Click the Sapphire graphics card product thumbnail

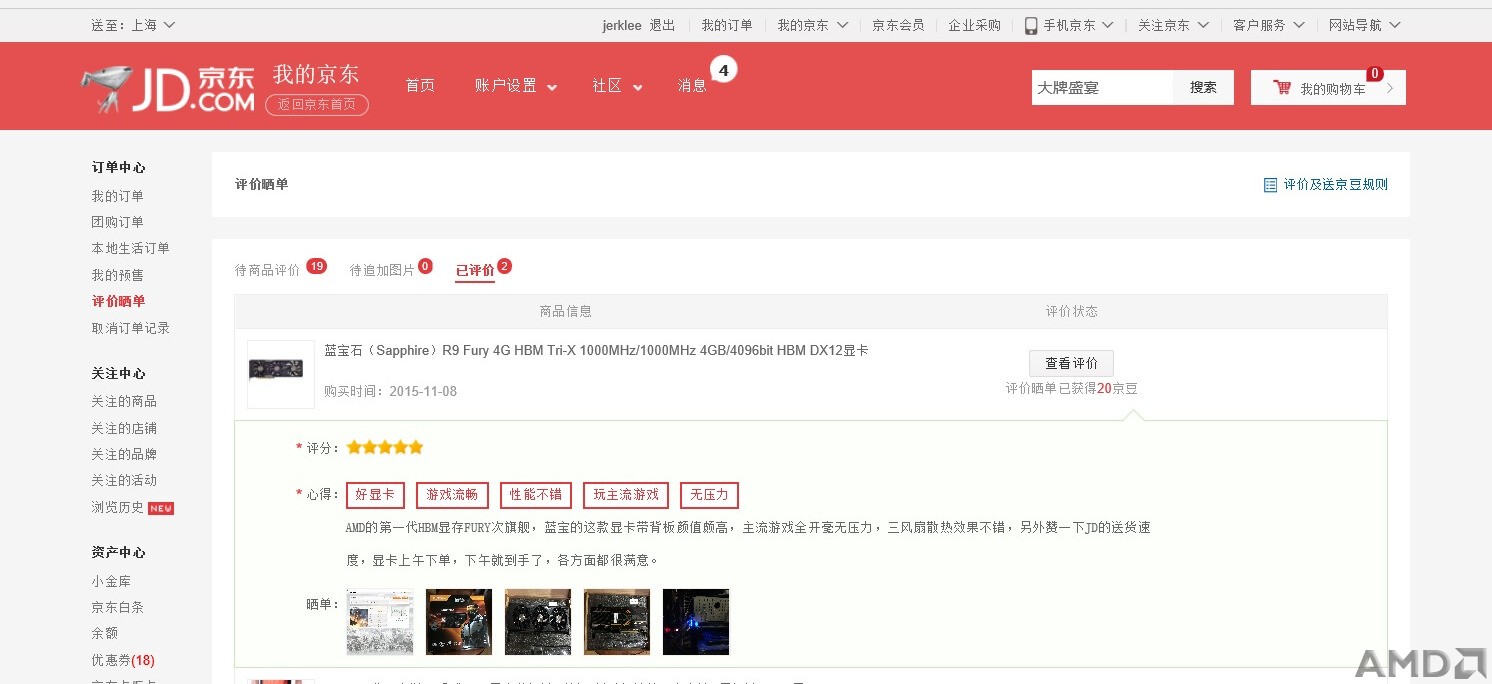(281, 374)
